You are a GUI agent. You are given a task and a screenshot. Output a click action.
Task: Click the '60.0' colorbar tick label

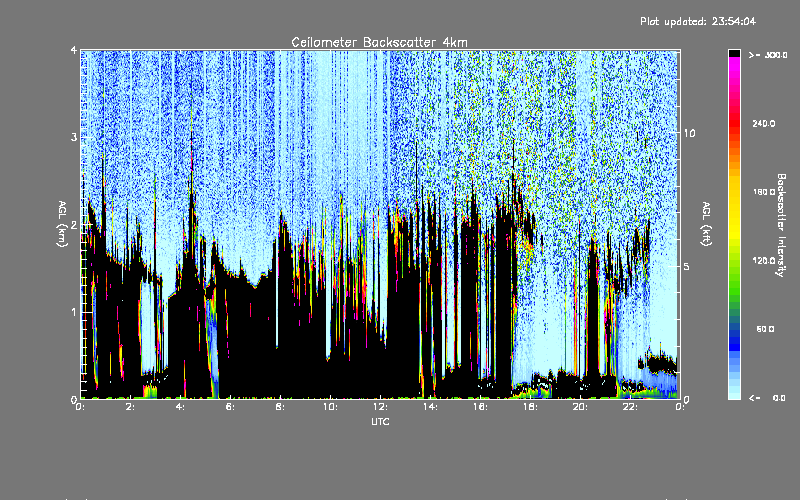point(765,329)
